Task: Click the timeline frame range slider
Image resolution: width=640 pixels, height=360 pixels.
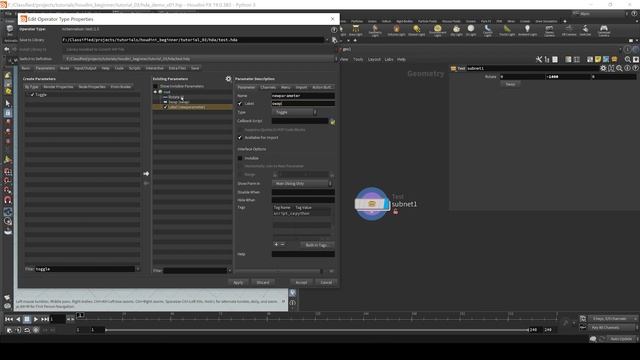Action: (x=317, y=330)
